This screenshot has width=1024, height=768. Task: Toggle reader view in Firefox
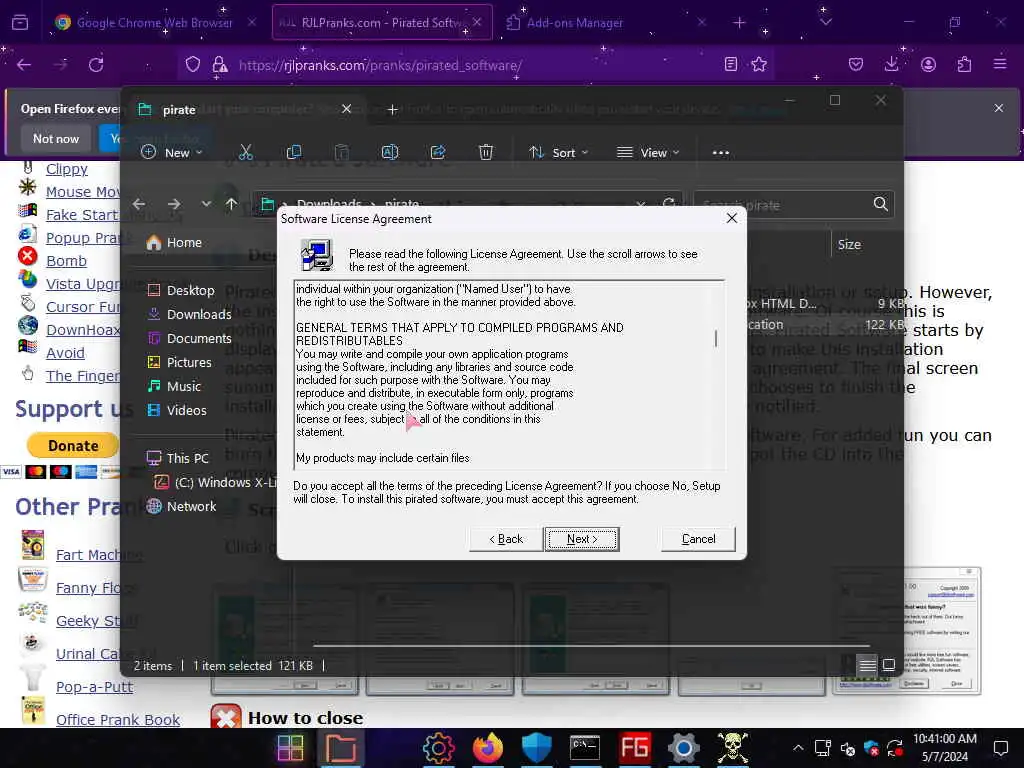click(731, 65)
